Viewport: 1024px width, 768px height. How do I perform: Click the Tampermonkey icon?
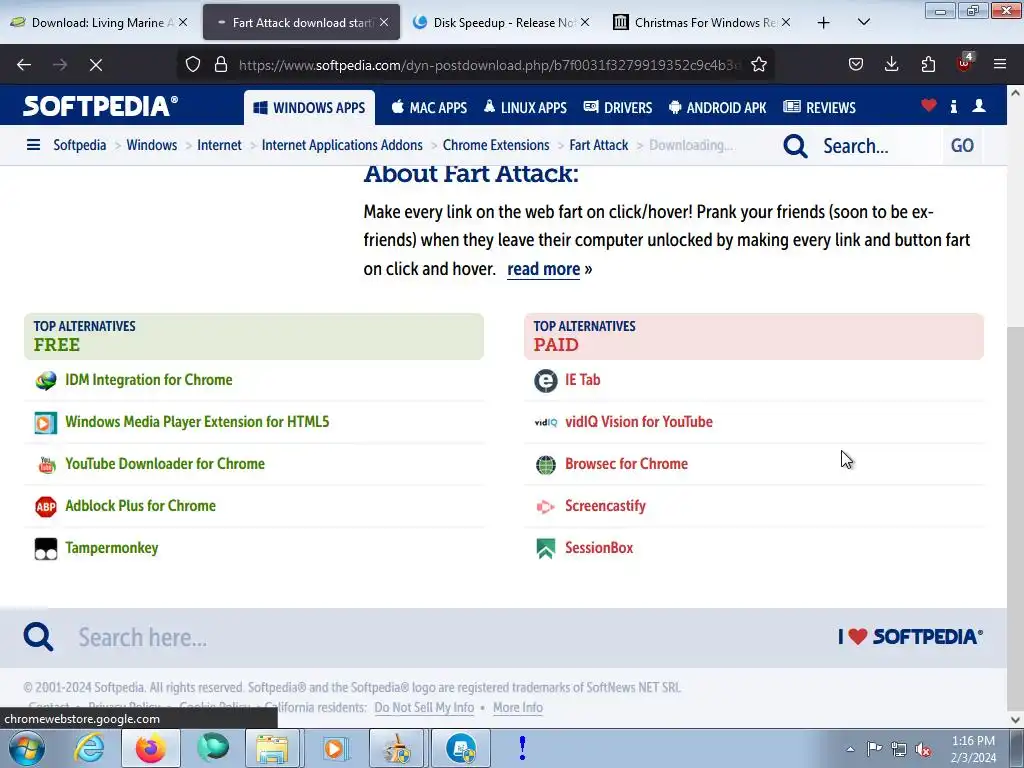[x=46, y=549]
